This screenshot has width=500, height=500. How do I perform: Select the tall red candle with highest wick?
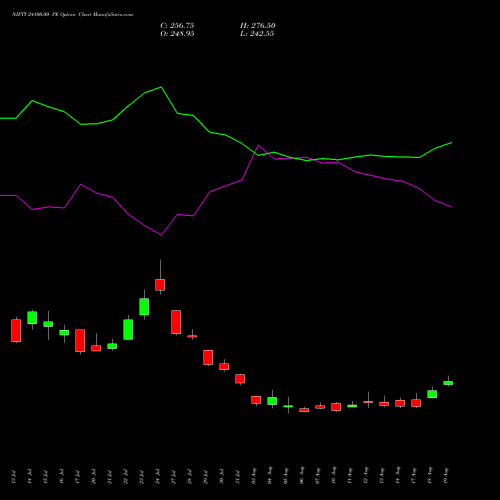click(160, 285)
